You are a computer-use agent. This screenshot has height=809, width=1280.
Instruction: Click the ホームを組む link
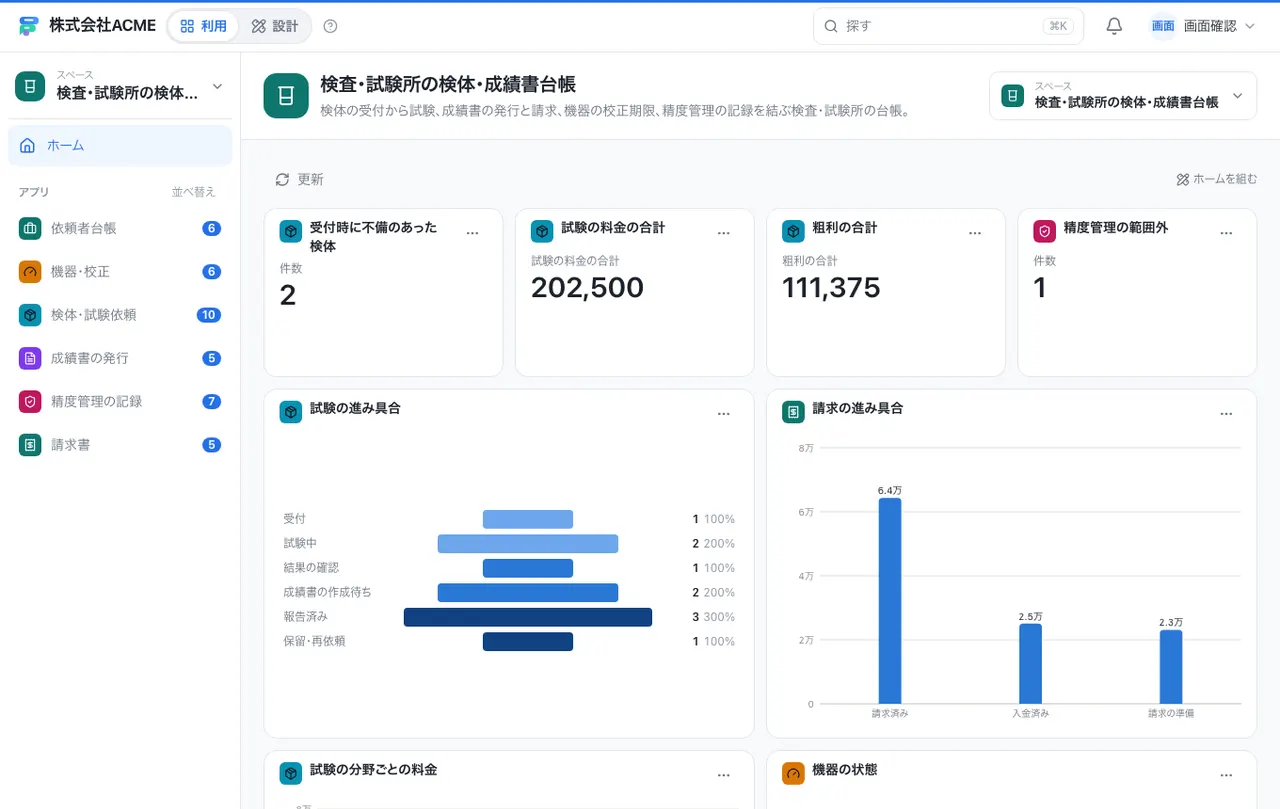1217,179
